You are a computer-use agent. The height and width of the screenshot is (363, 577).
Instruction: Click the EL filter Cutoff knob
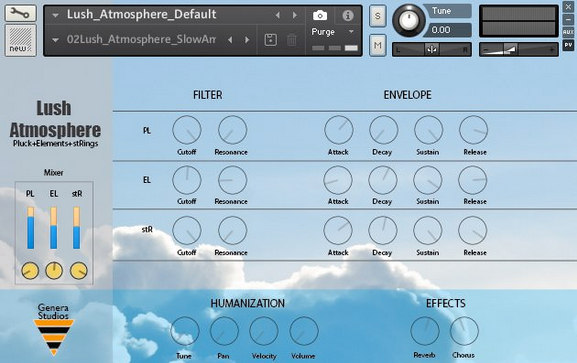click(187, 180)
